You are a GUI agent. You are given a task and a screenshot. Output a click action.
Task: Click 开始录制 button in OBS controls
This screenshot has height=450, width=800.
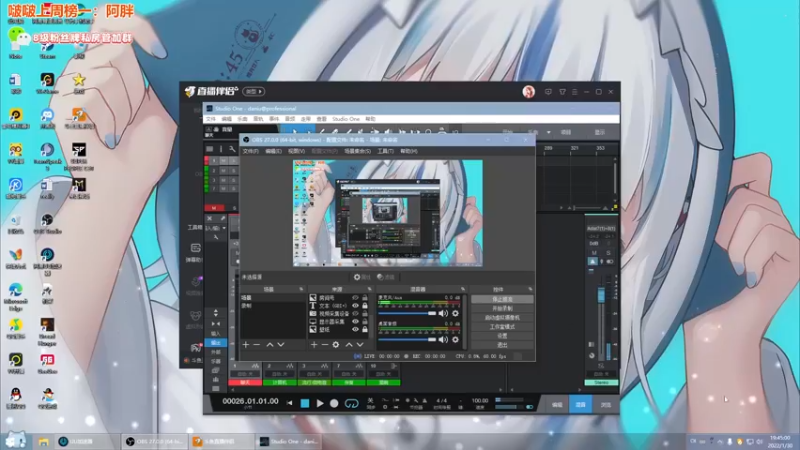click(502, 309)
